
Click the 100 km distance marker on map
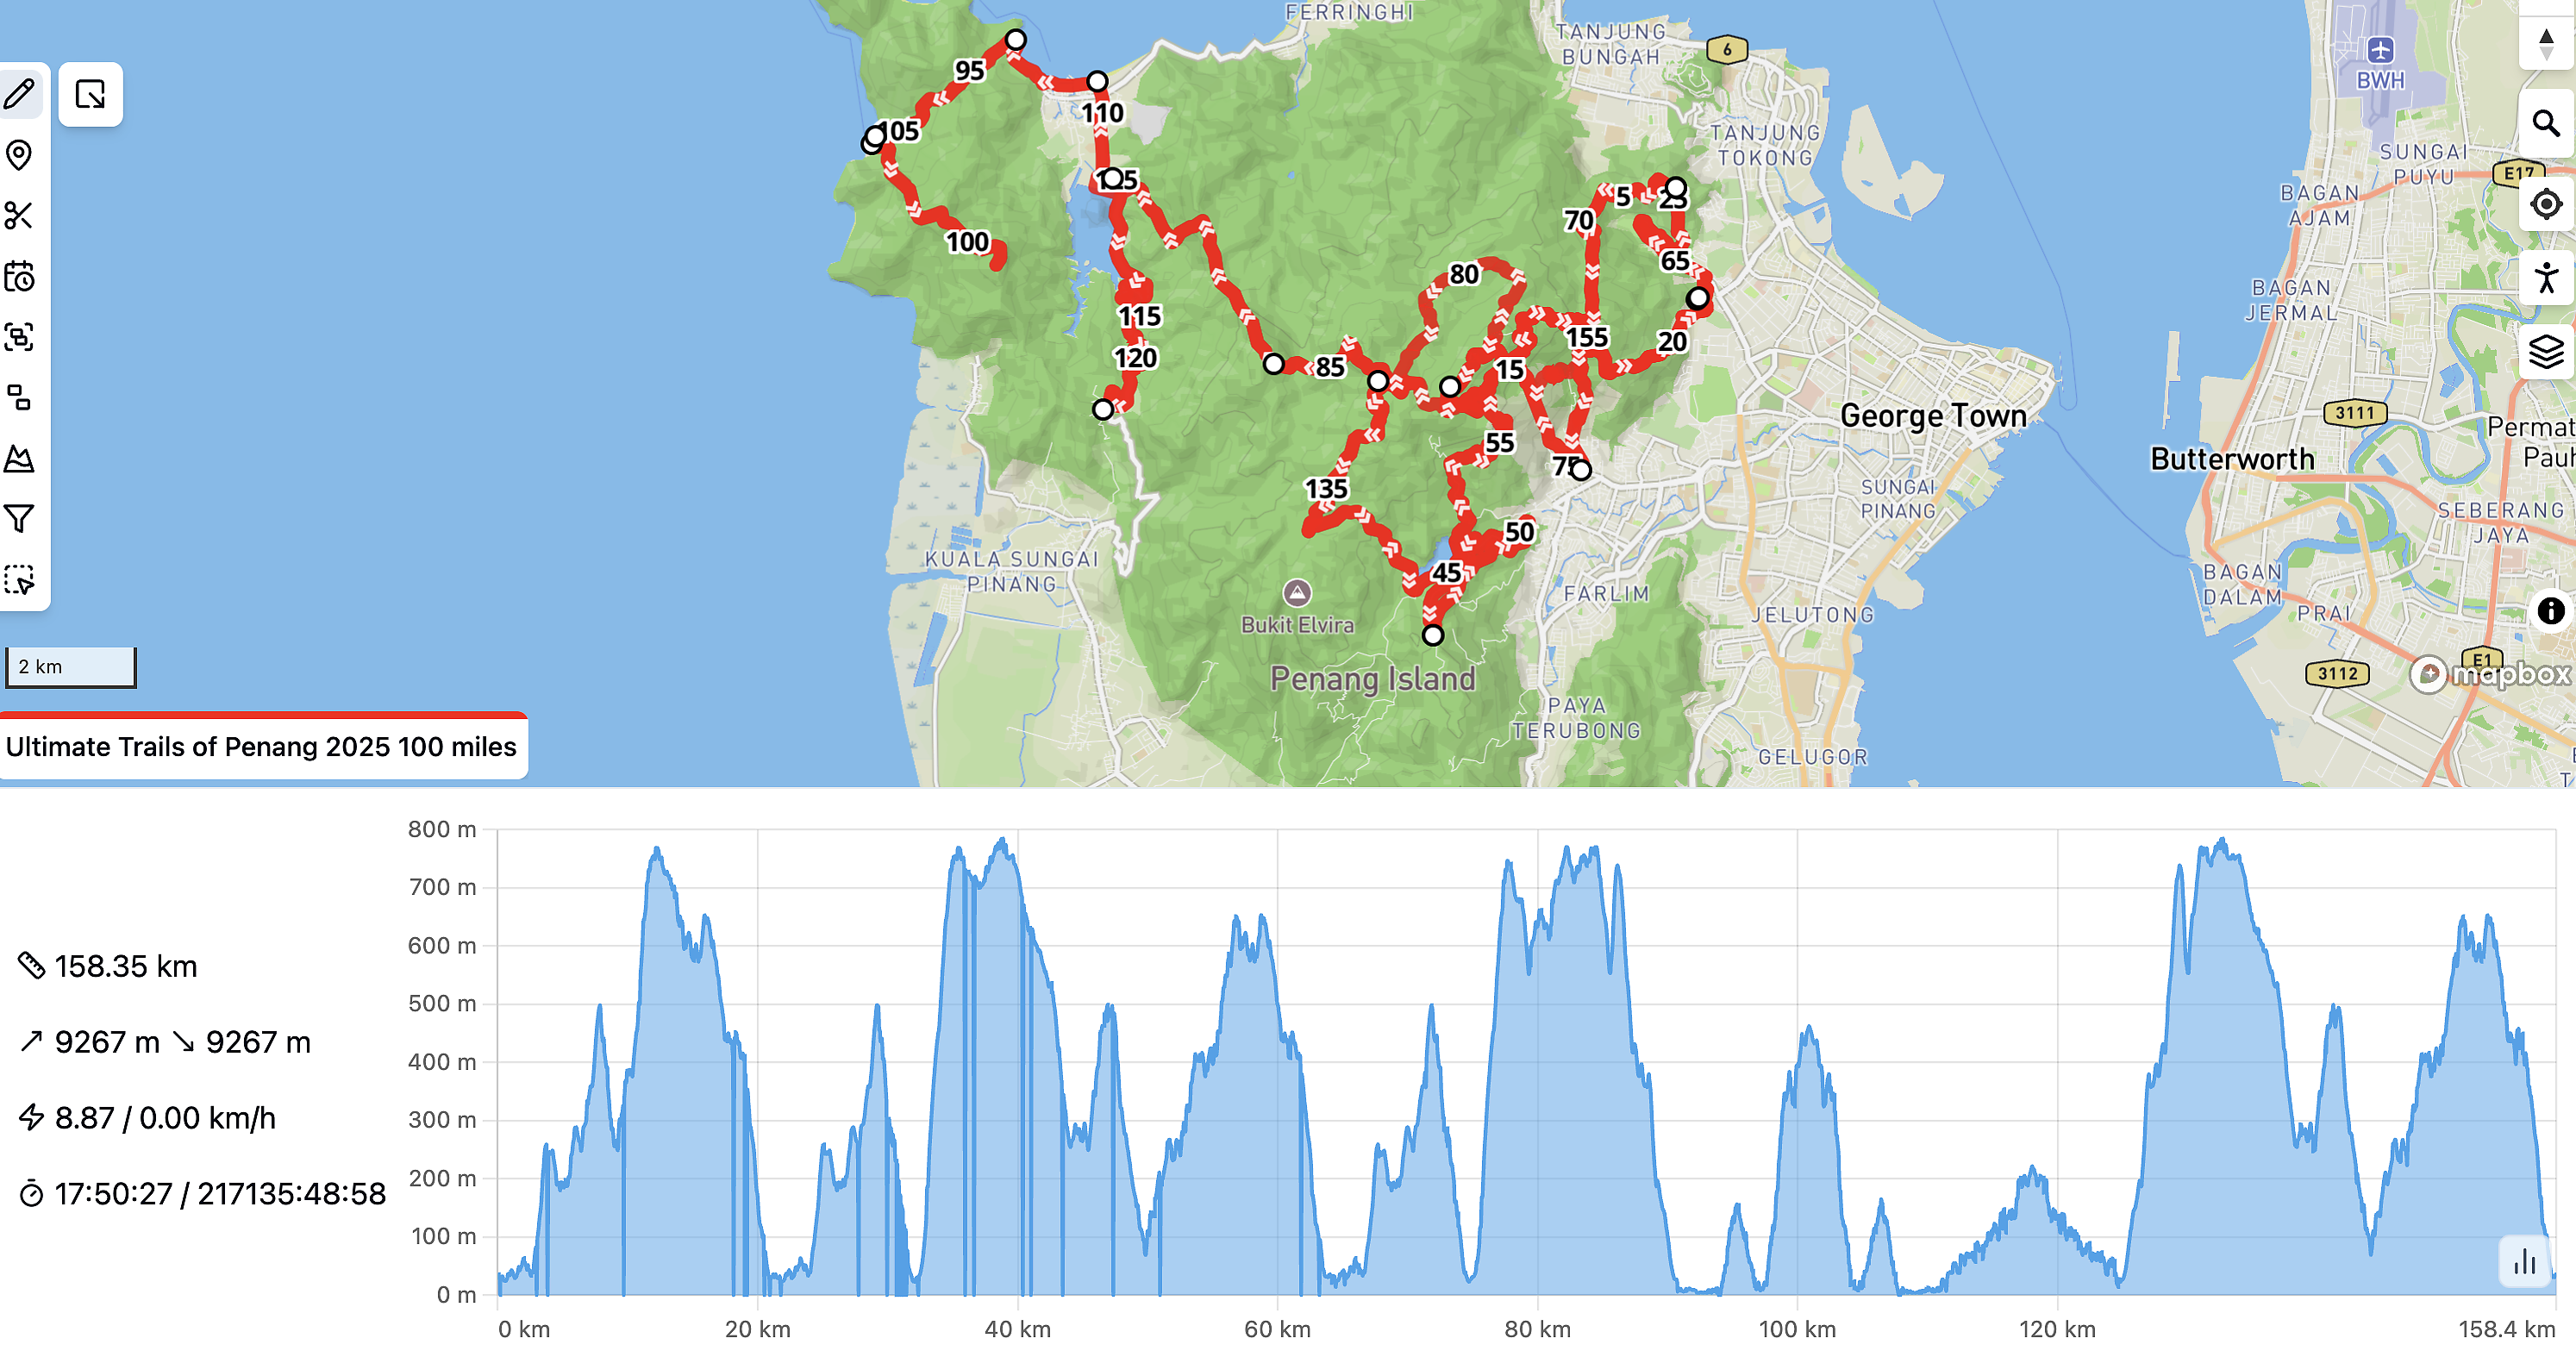pos(967,242)
